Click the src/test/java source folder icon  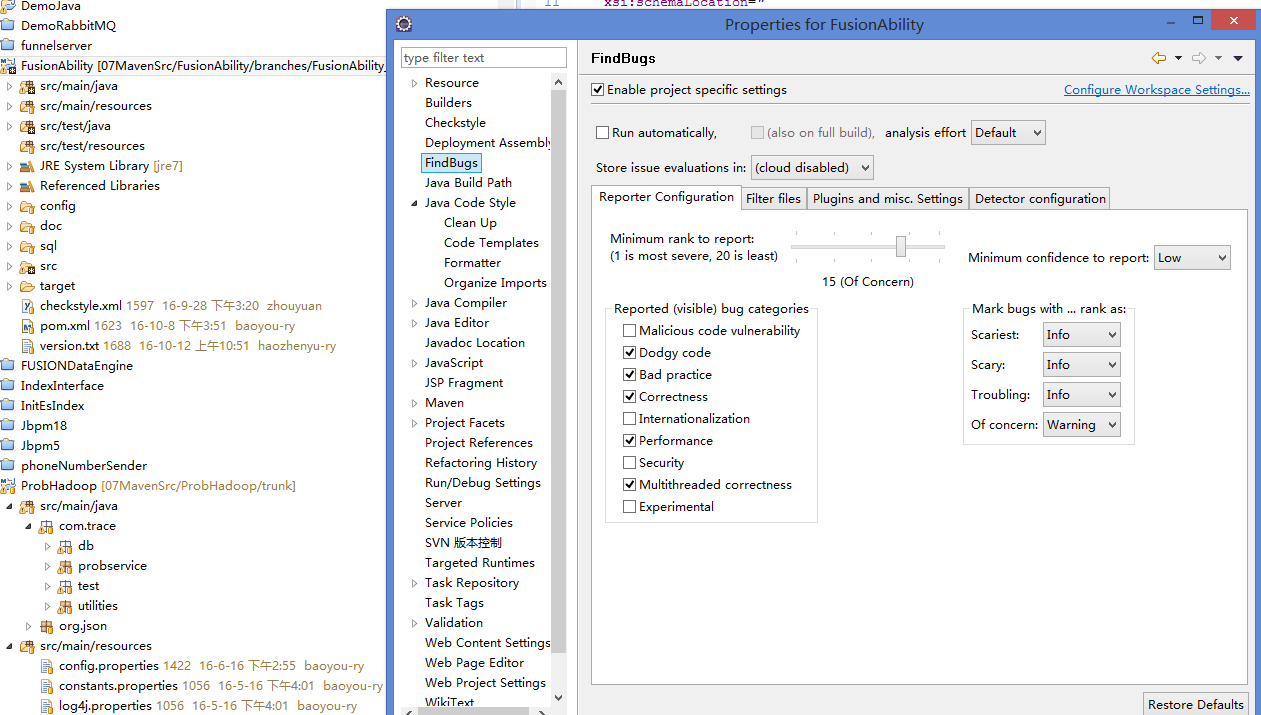coord(27,126)
